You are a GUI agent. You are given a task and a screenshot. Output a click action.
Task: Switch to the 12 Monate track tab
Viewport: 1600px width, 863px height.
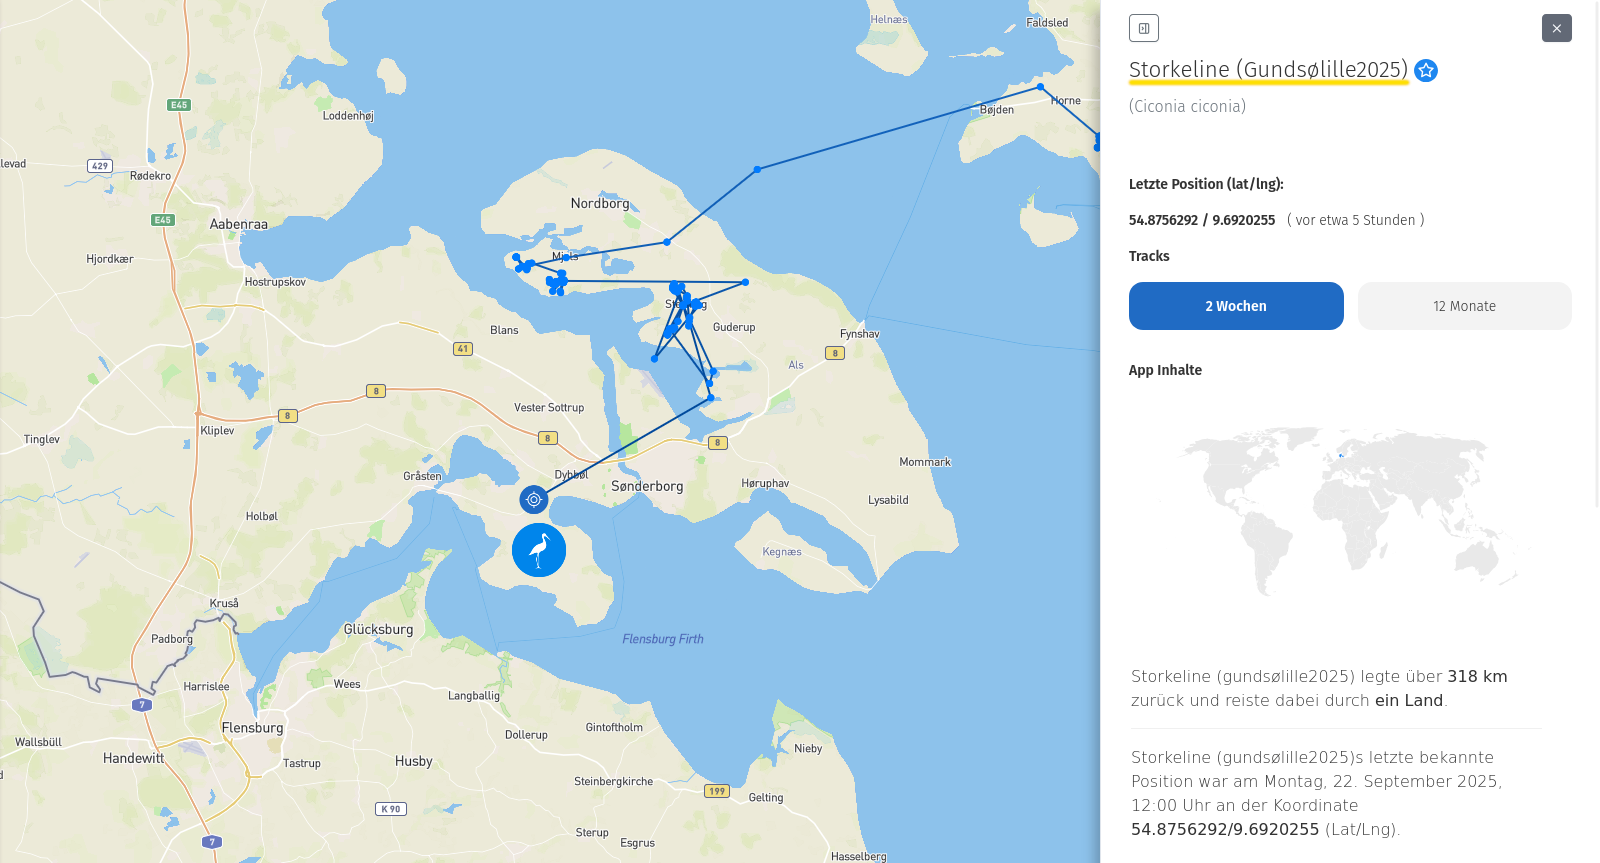click(1464, 306)
